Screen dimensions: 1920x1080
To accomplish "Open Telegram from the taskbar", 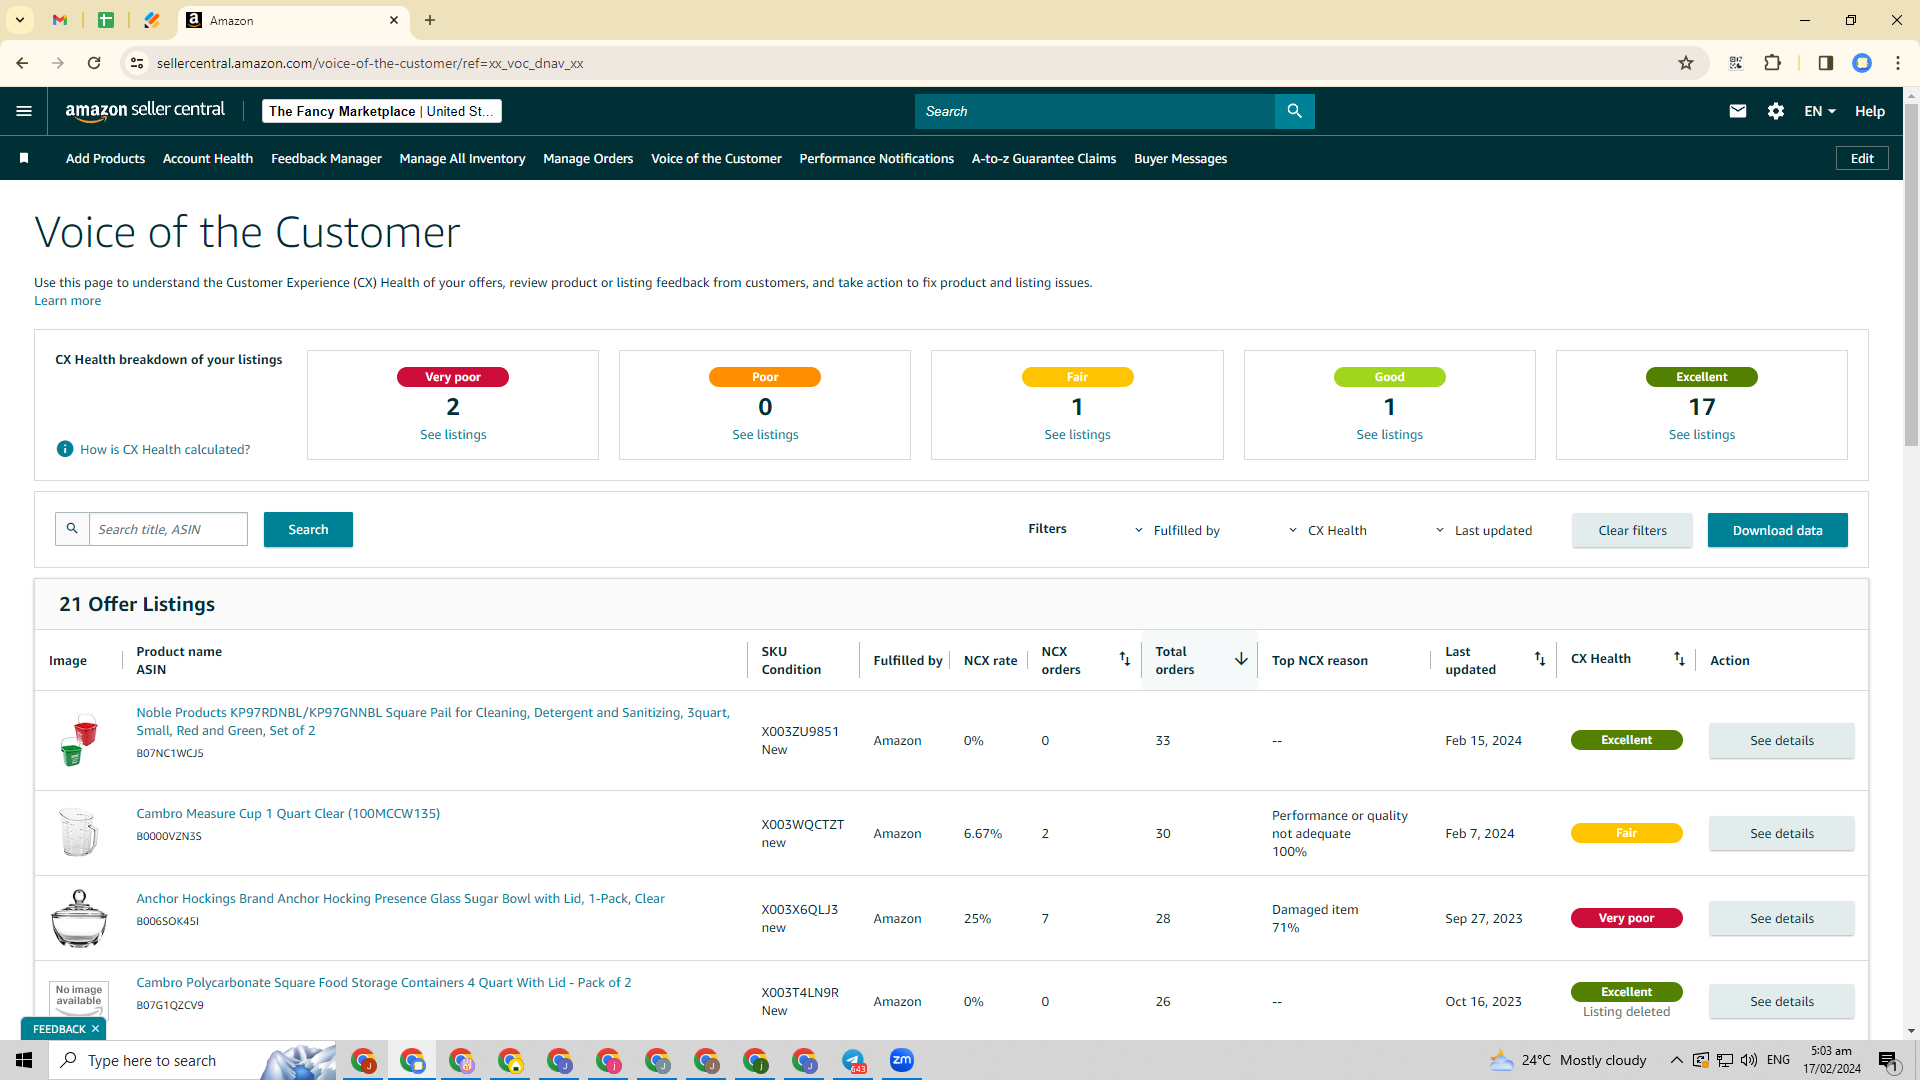I will [x=853, y=1060].
